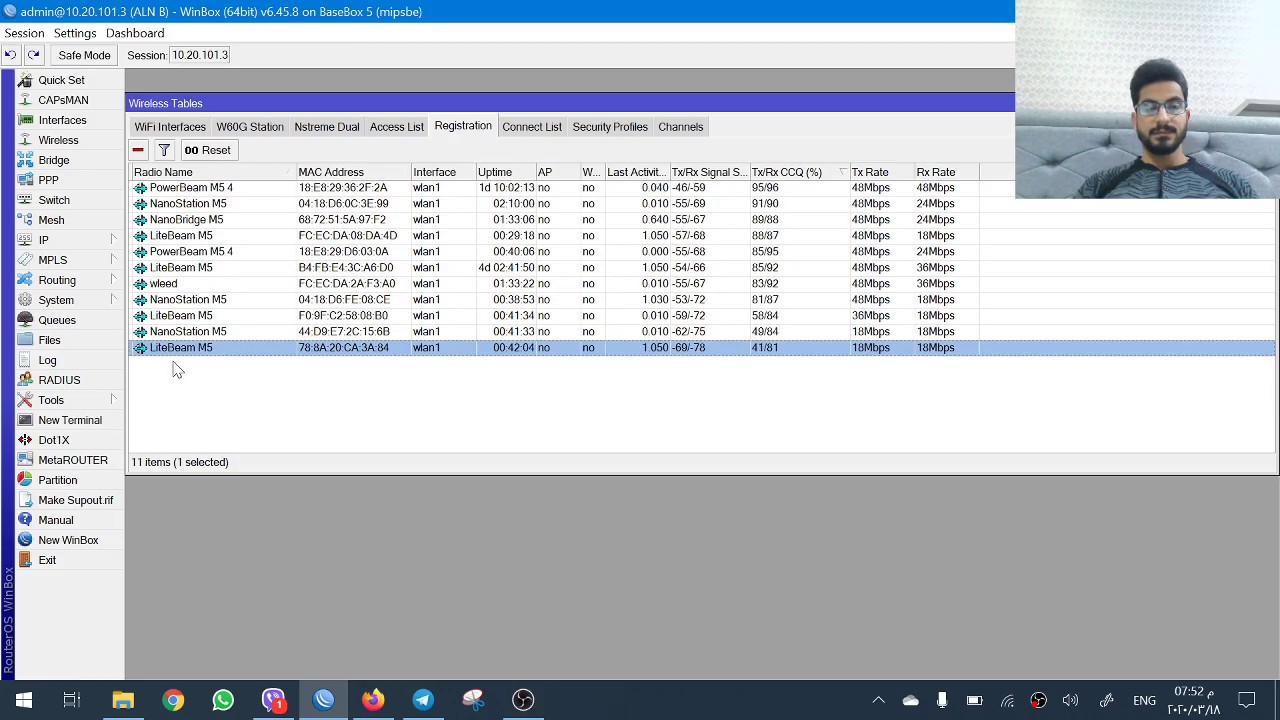Click MAC address B4:FB:E4:3C:A6:D0
This screenshot has height=720, width=1280.
[345, 268]
